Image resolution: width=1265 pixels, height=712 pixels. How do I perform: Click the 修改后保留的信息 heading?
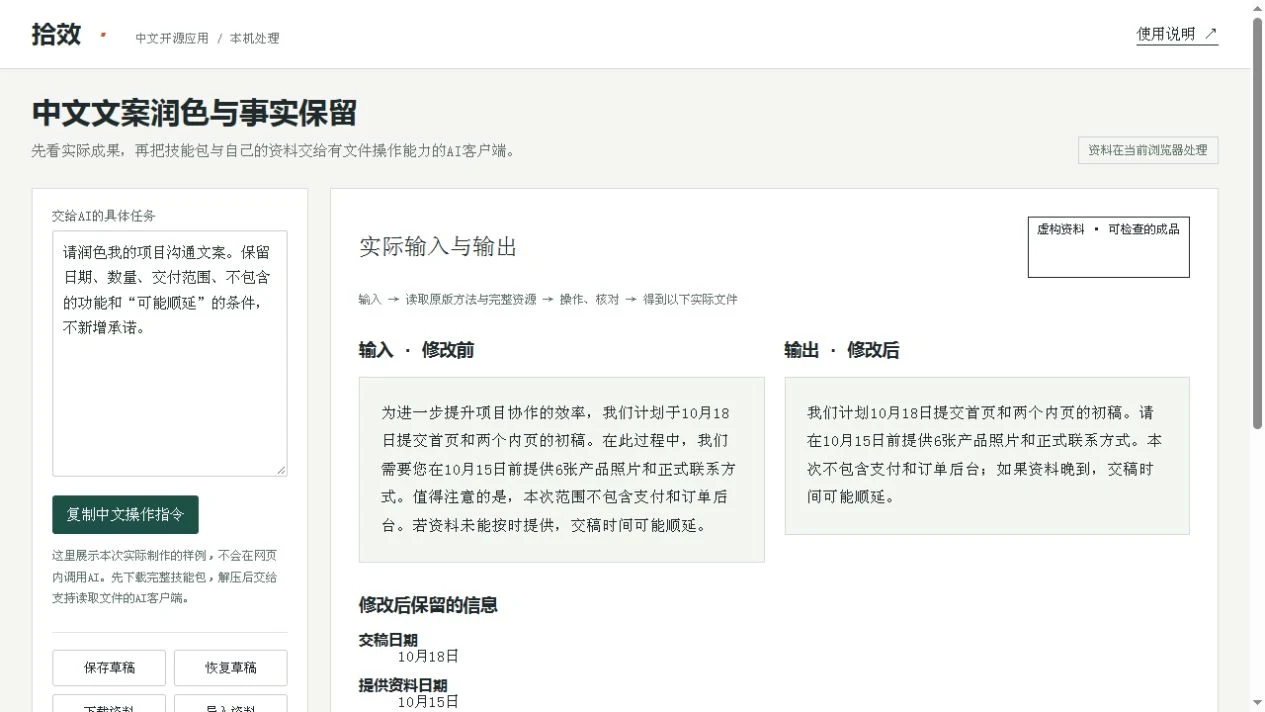428,605
